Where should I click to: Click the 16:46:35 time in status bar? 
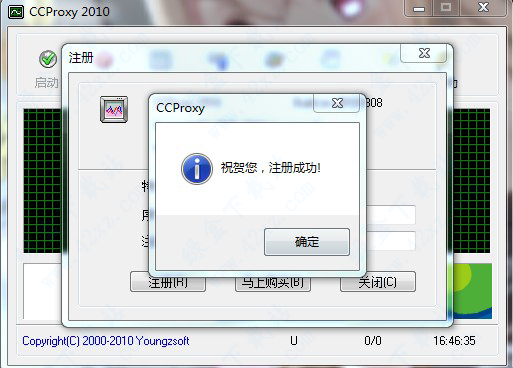(454, 341)
